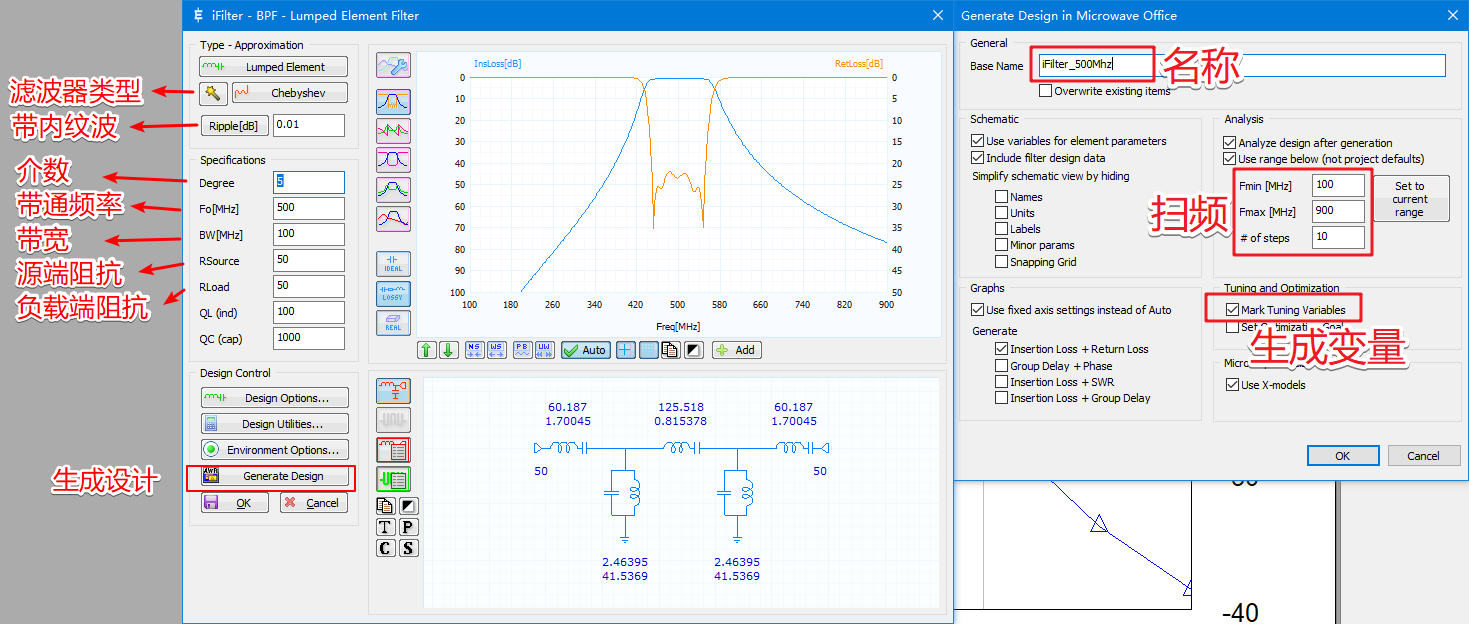Viewport: 1469px width, 624px height.
Task: Click the WS wide span icon
Action: [496, 350]
